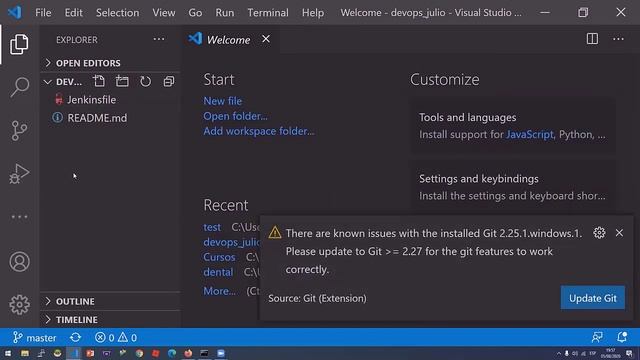640x360 pixels.
Task: Open recent folder Cursos
Action: [219, 257]
